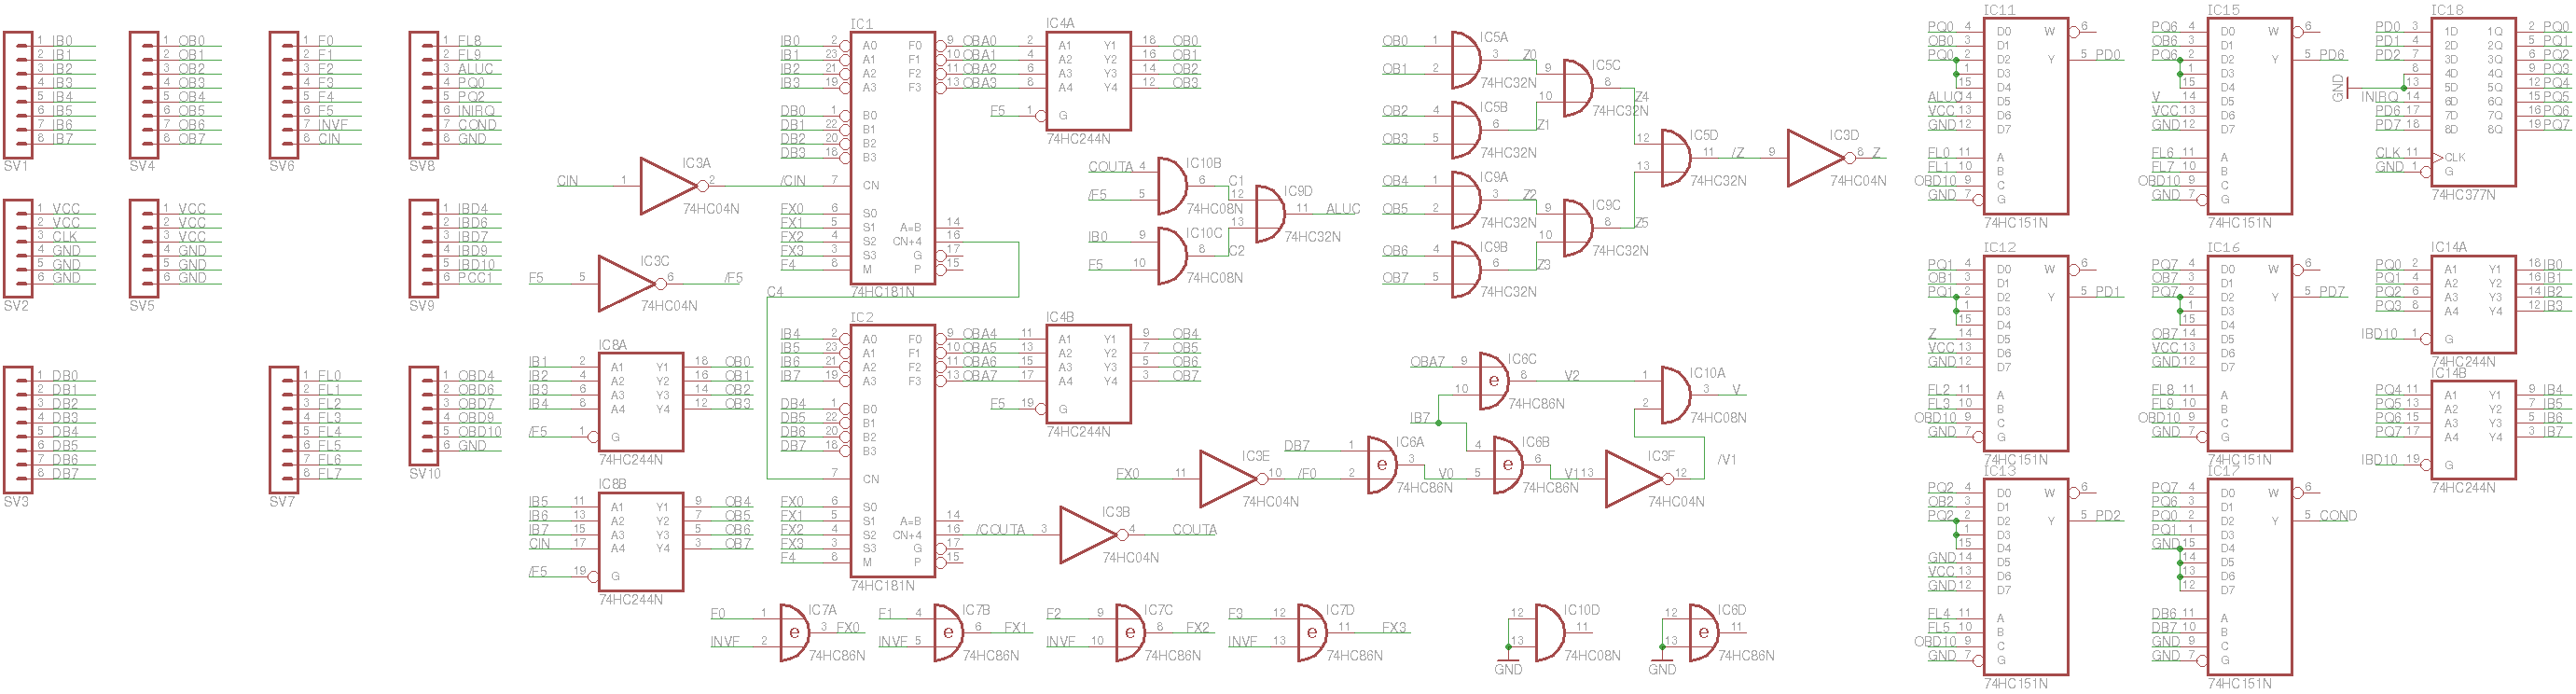The image size is (2576, 694).
Task: Select the IC3D inverter with Z output
Action: click(x=1815, y=158)
